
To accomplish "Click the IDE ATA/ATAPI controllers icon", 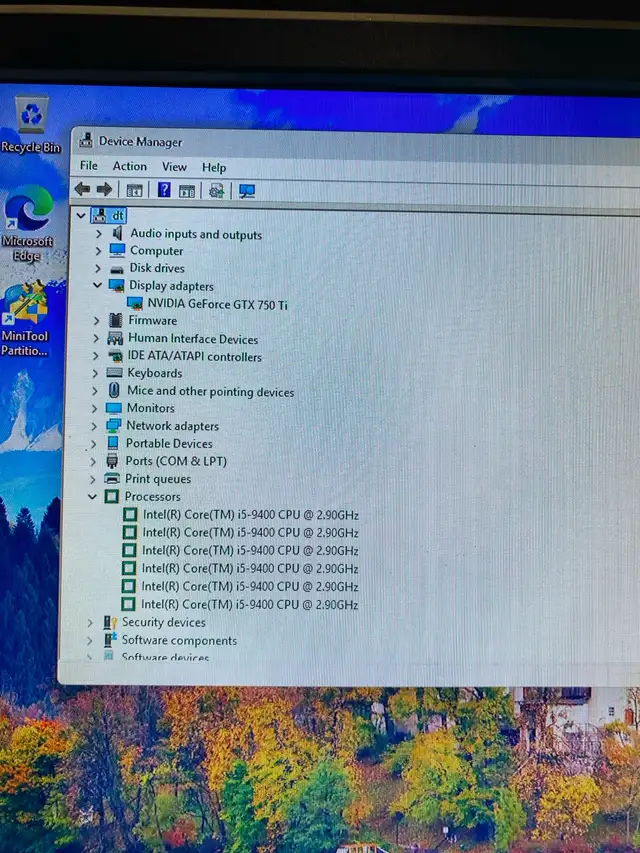I will 115,356.
